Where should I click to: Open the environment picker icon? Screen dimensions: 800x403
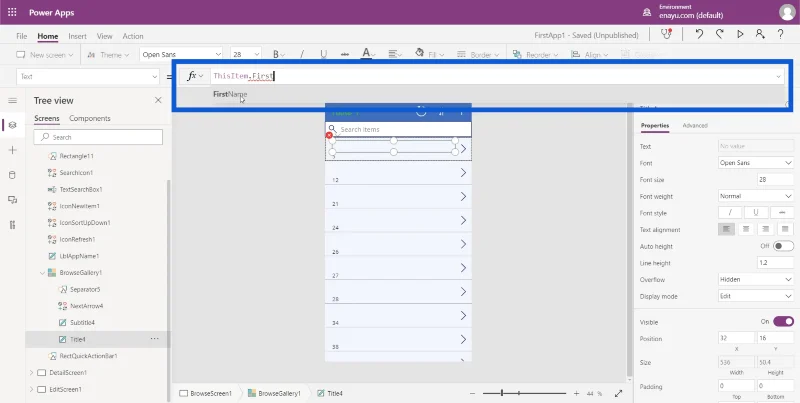(647, 12)
